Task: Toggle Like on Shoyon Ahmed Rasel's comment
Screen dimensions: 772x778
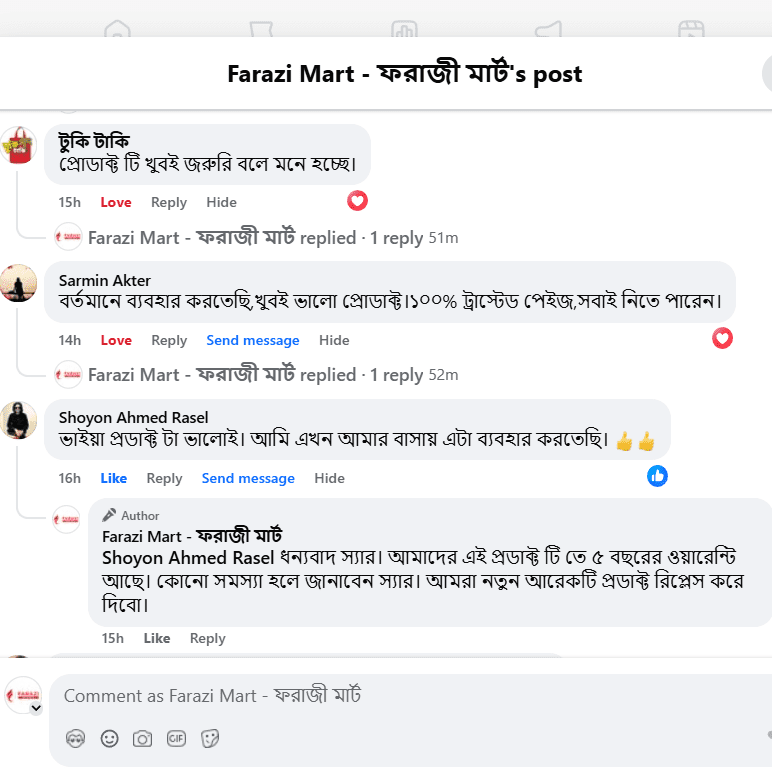Action: coord(114,478)
